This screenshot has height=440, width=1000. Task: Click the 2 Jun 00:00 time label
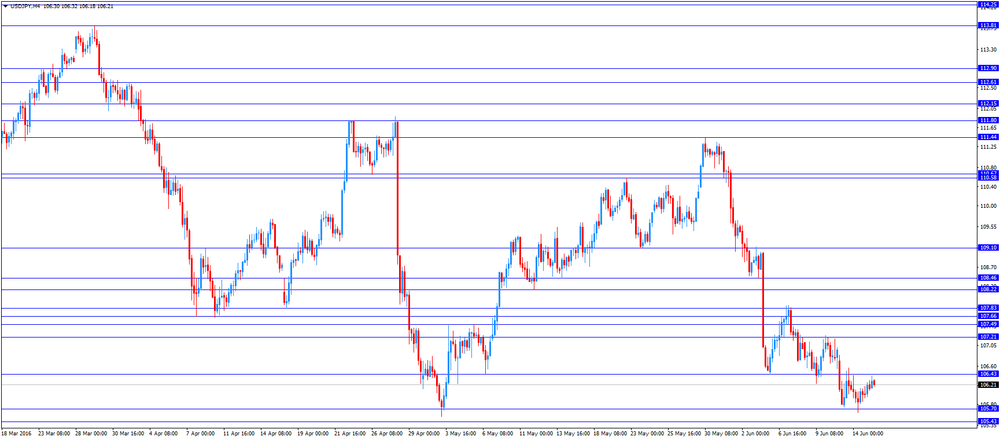pos(757,432)
